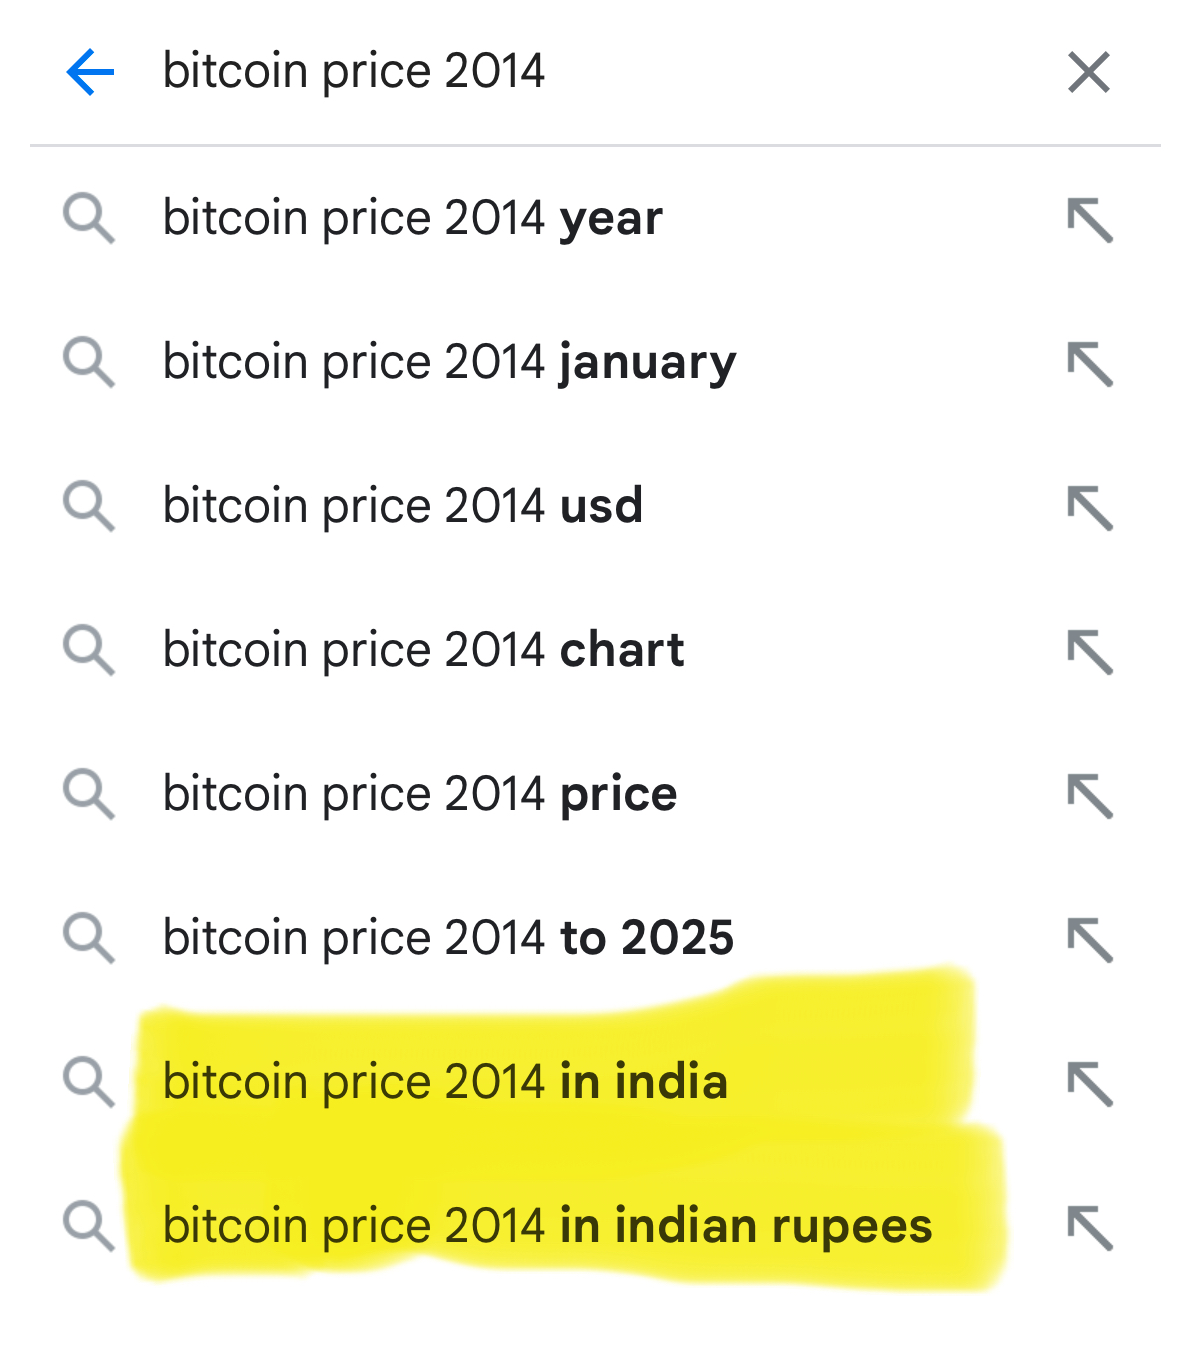
Task: Select suggestion 'bitcoin price 2014 january'
Action: coord(449,362)
